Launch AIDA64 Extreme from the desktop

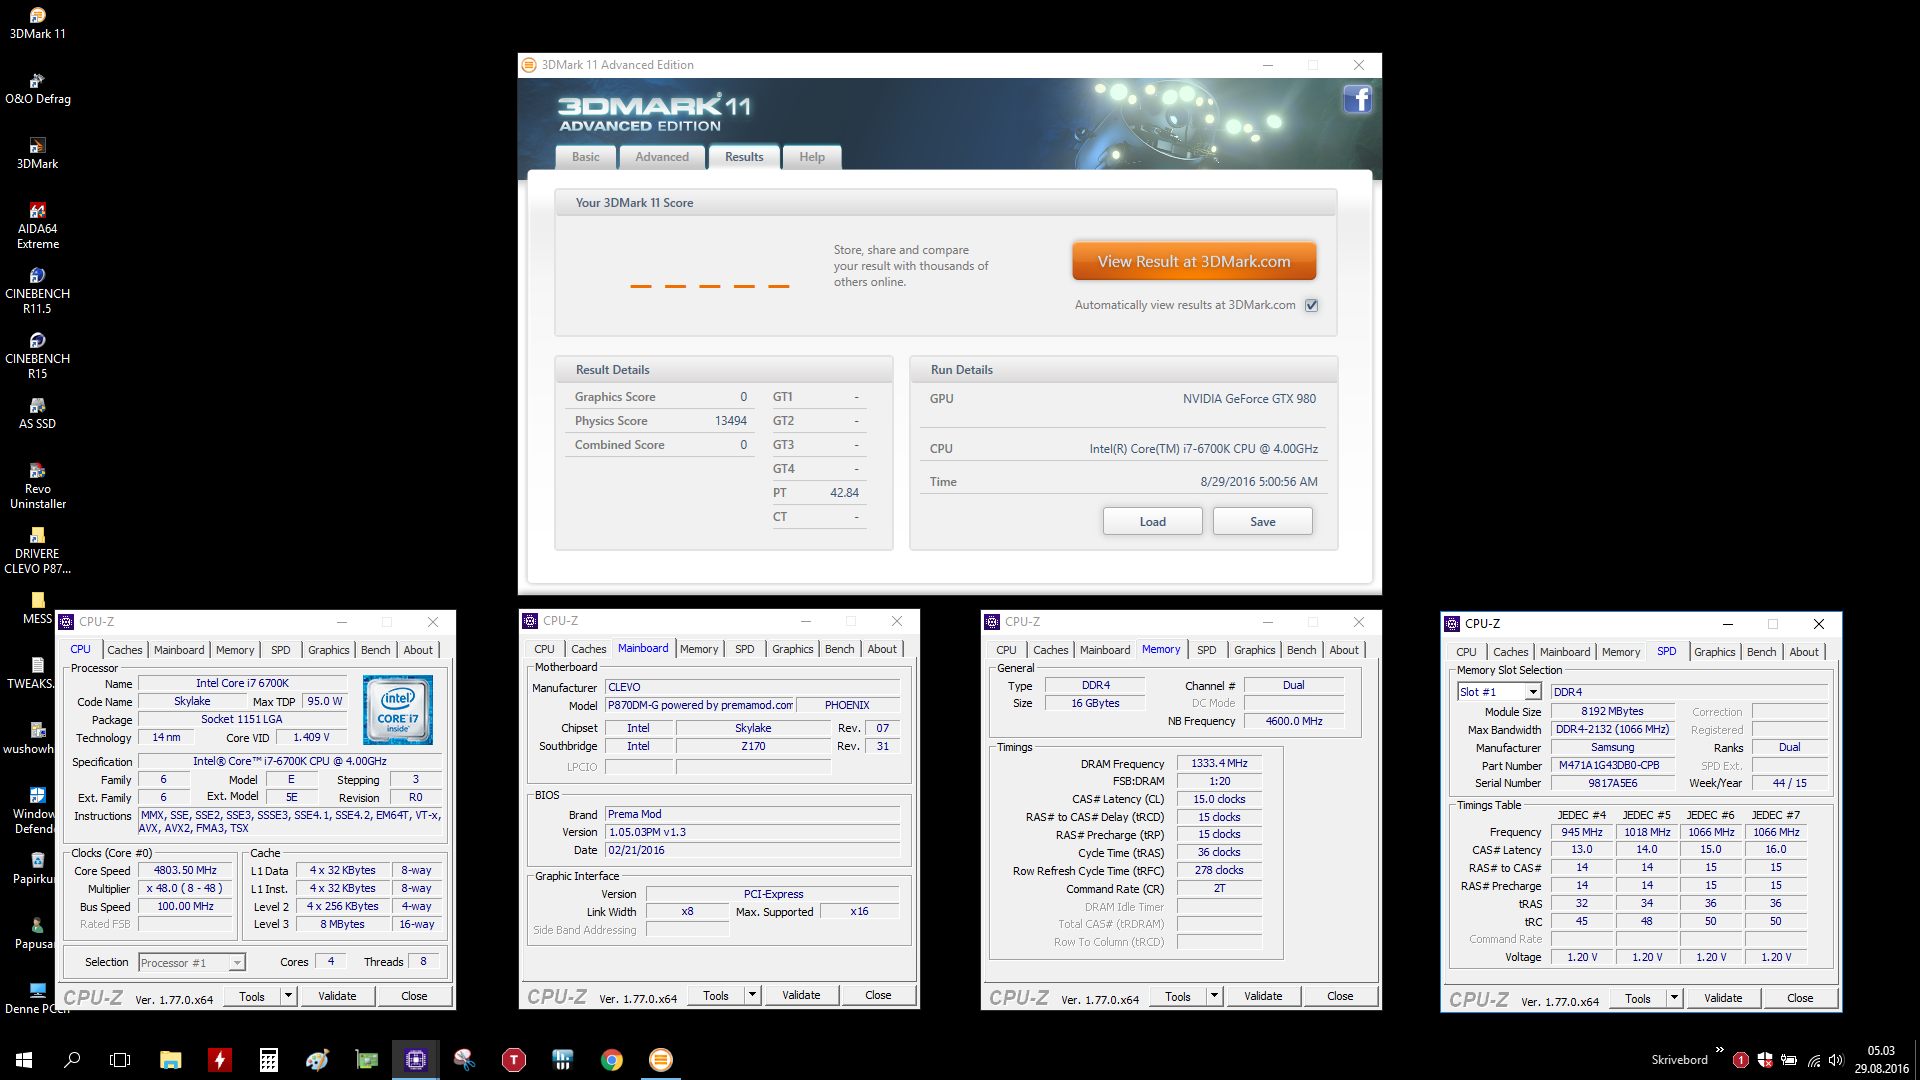[x=37, y=225]
